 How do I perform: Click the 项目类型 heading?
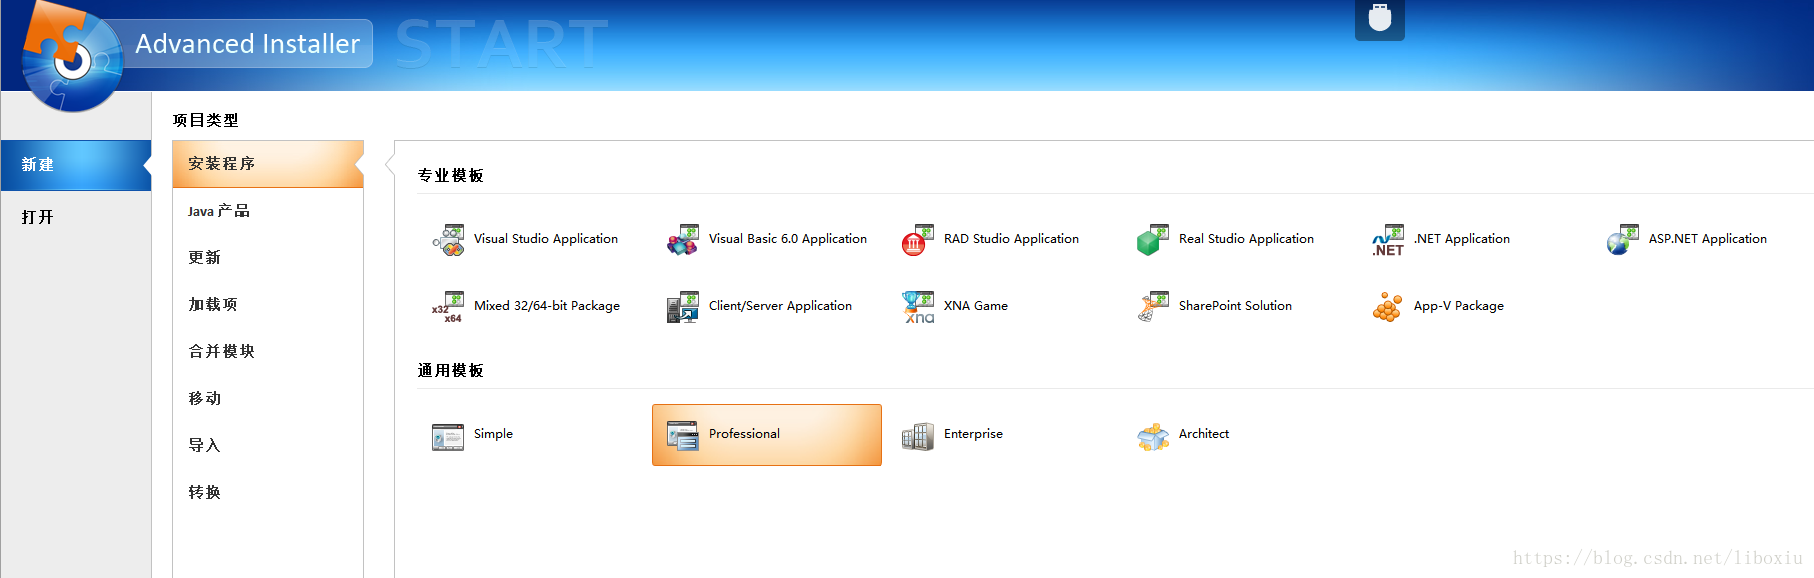[206, 120]
